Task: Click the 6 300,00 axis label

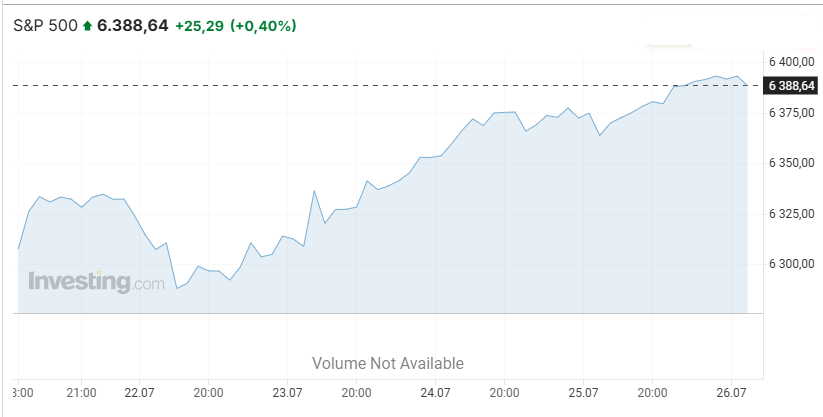Action: click(792, 264)
